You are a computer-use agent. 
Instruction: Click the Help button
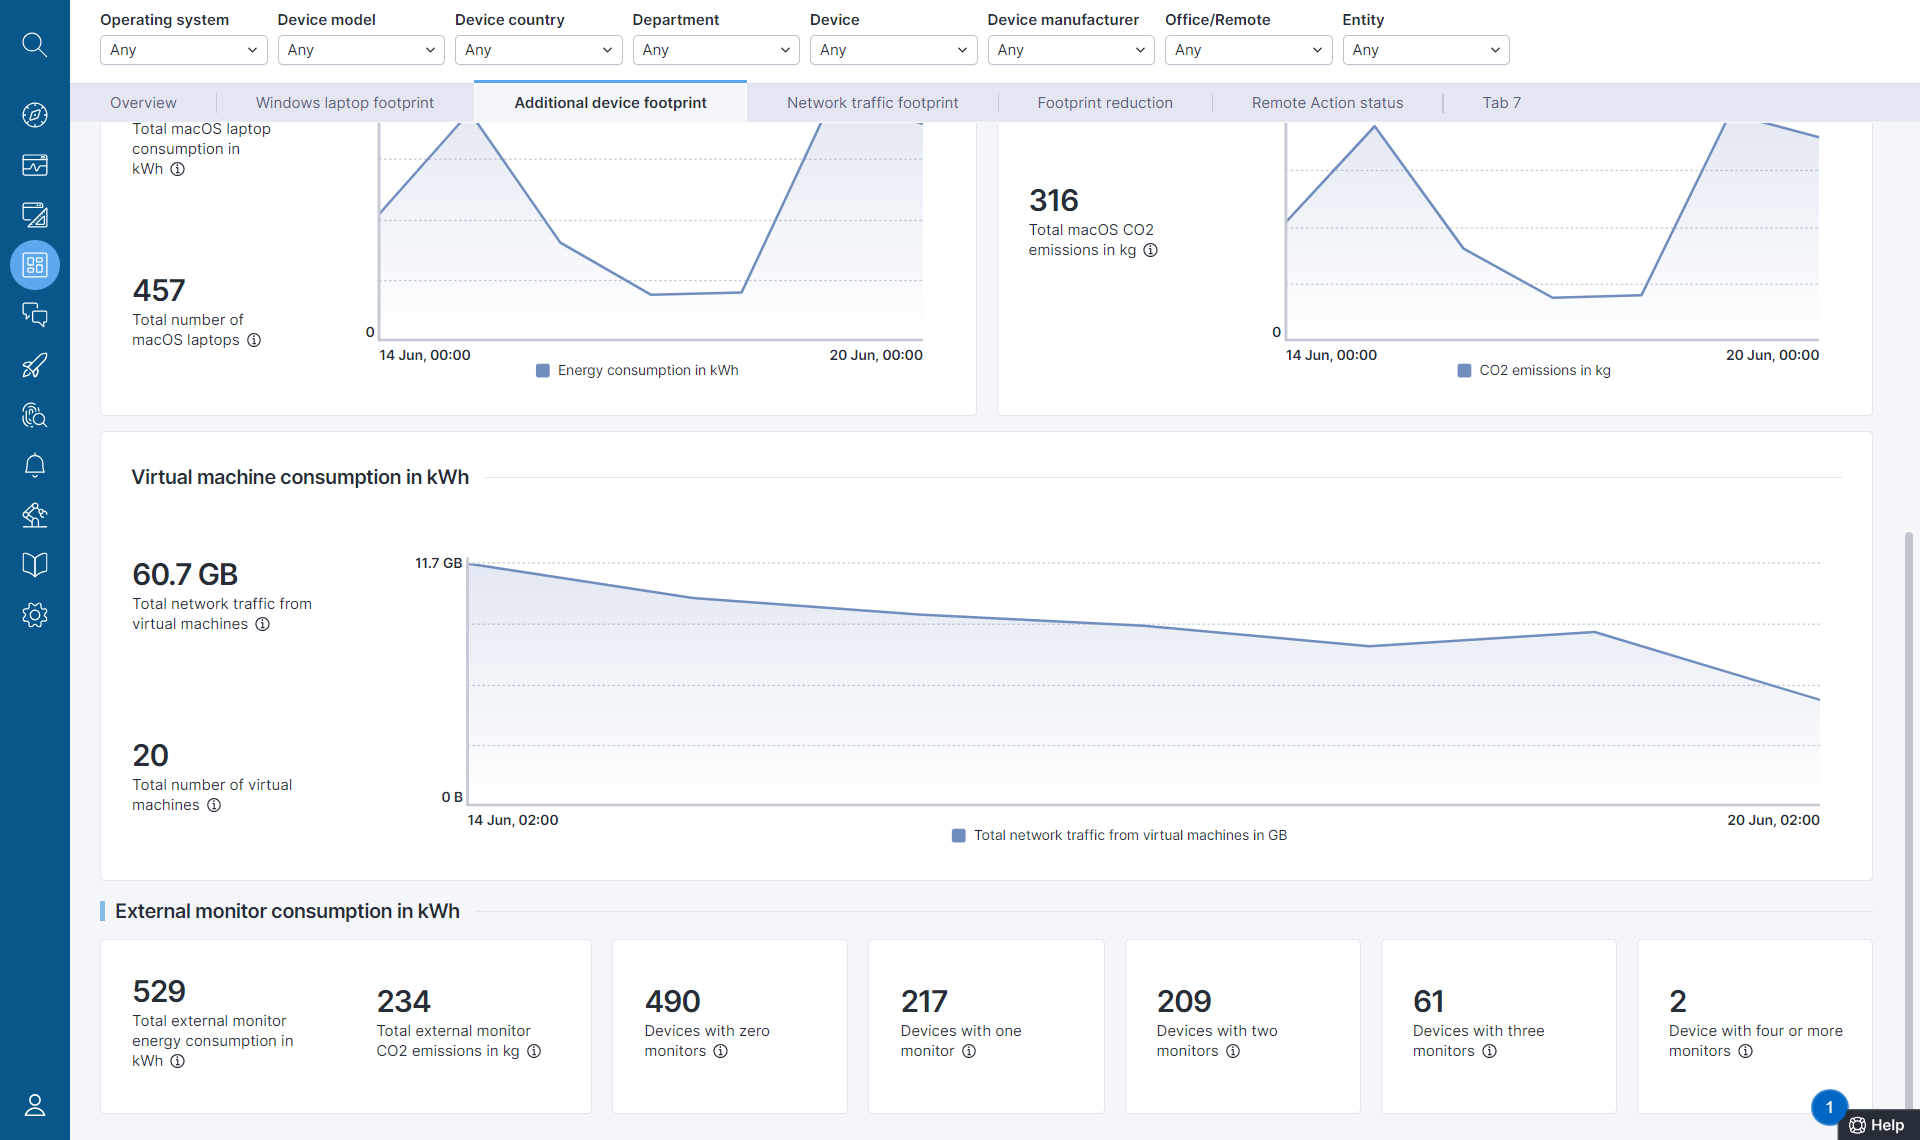(1877, 1125)
